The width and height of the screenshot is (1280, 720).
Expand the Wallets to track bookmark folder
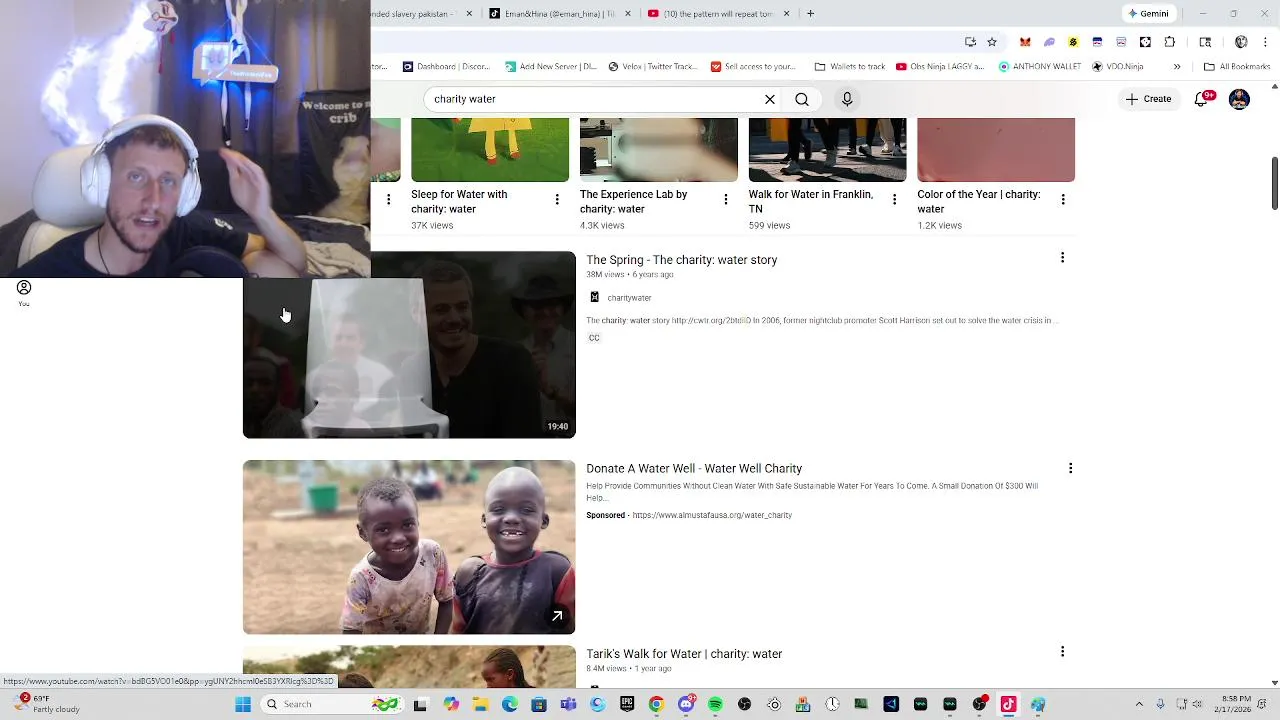click(850, 67)
